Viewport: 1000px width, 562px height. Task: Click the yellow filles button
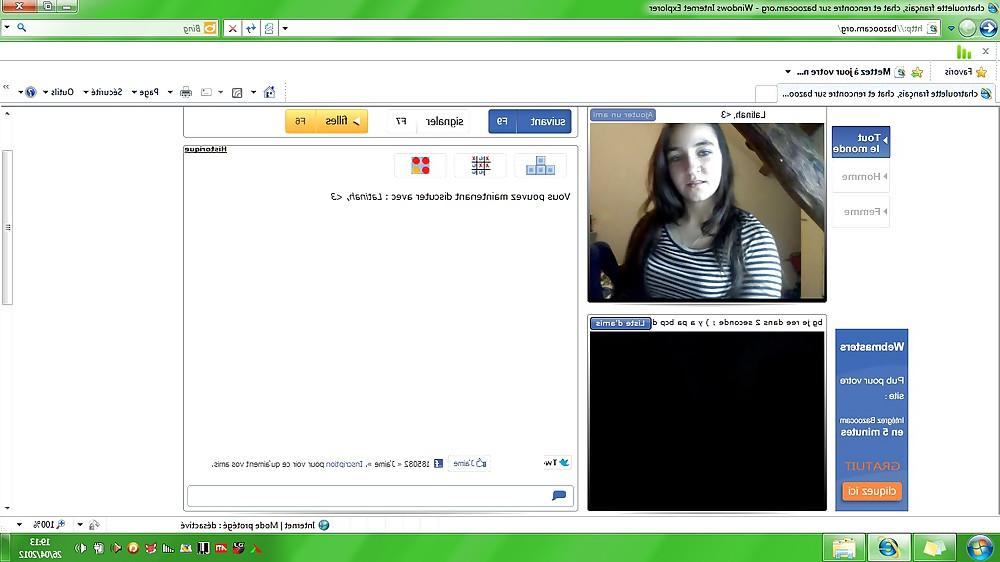[327, 121]
